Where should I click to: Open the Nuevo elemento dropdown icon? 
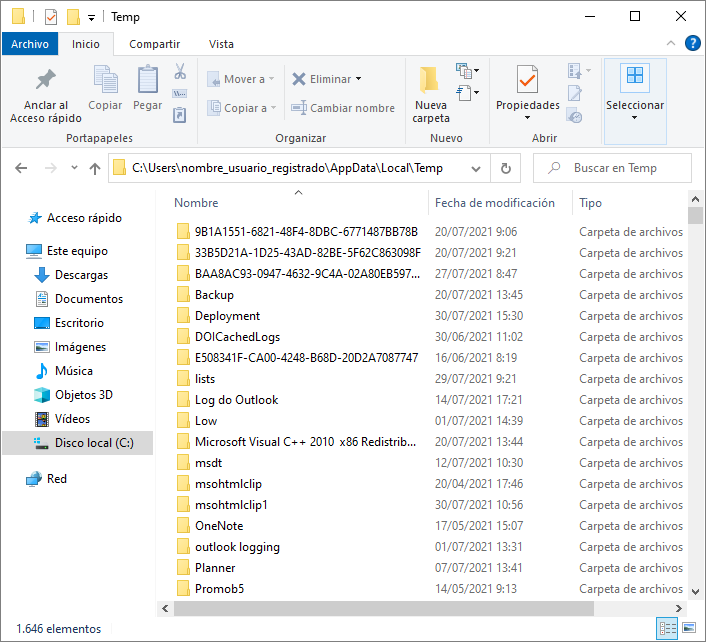coord(467,71)
